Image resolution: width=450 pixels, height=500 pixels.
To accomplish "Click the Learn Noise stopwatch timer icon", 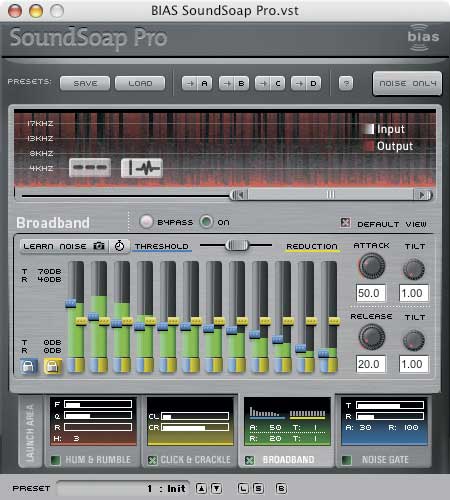I will [119, 246].
